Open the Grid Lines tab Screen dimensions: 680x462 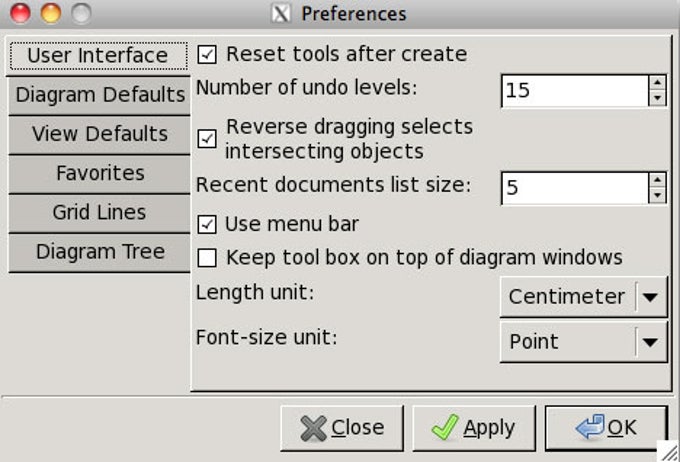point(99,212)
